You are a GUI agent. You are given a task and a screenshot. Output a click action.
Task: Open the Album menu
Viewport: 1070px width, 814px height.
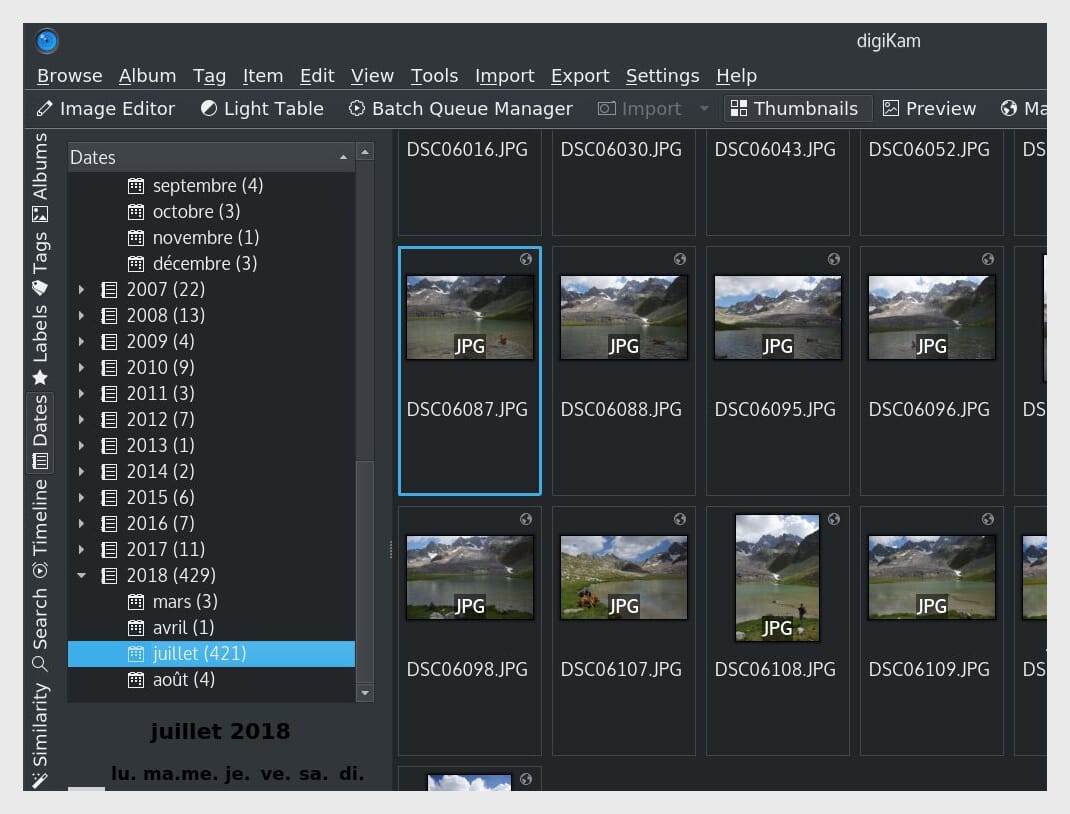coord(147,76)
